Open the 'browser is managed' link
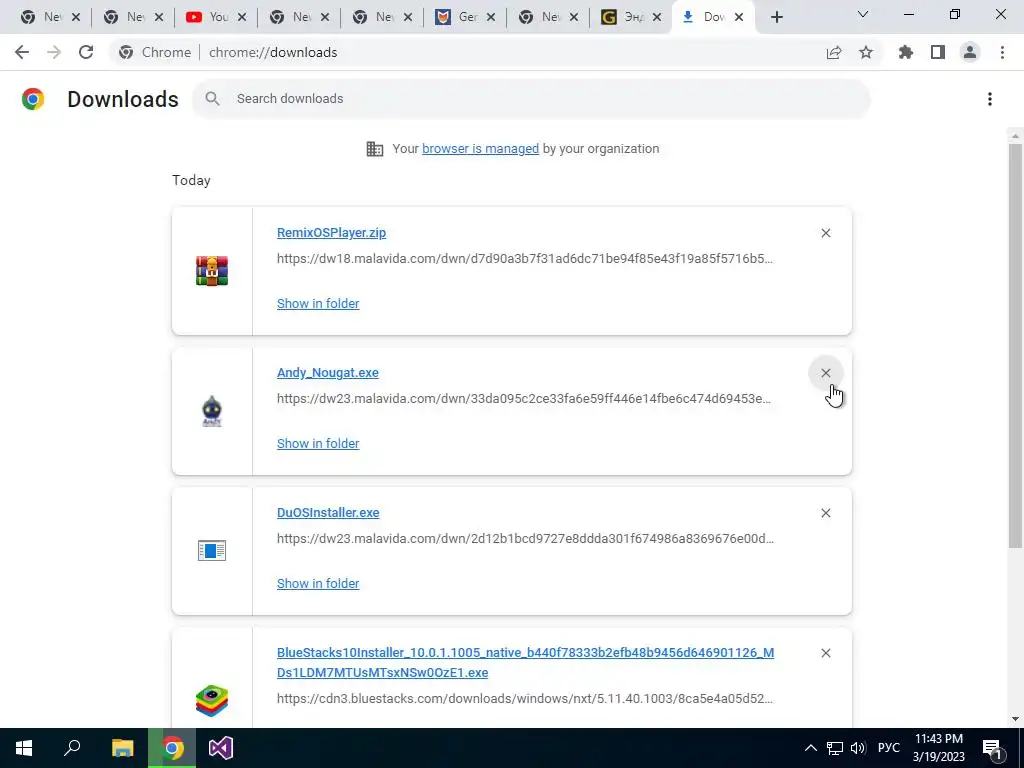The width and height of the screenshot is (1024, 768). [480, 148]
